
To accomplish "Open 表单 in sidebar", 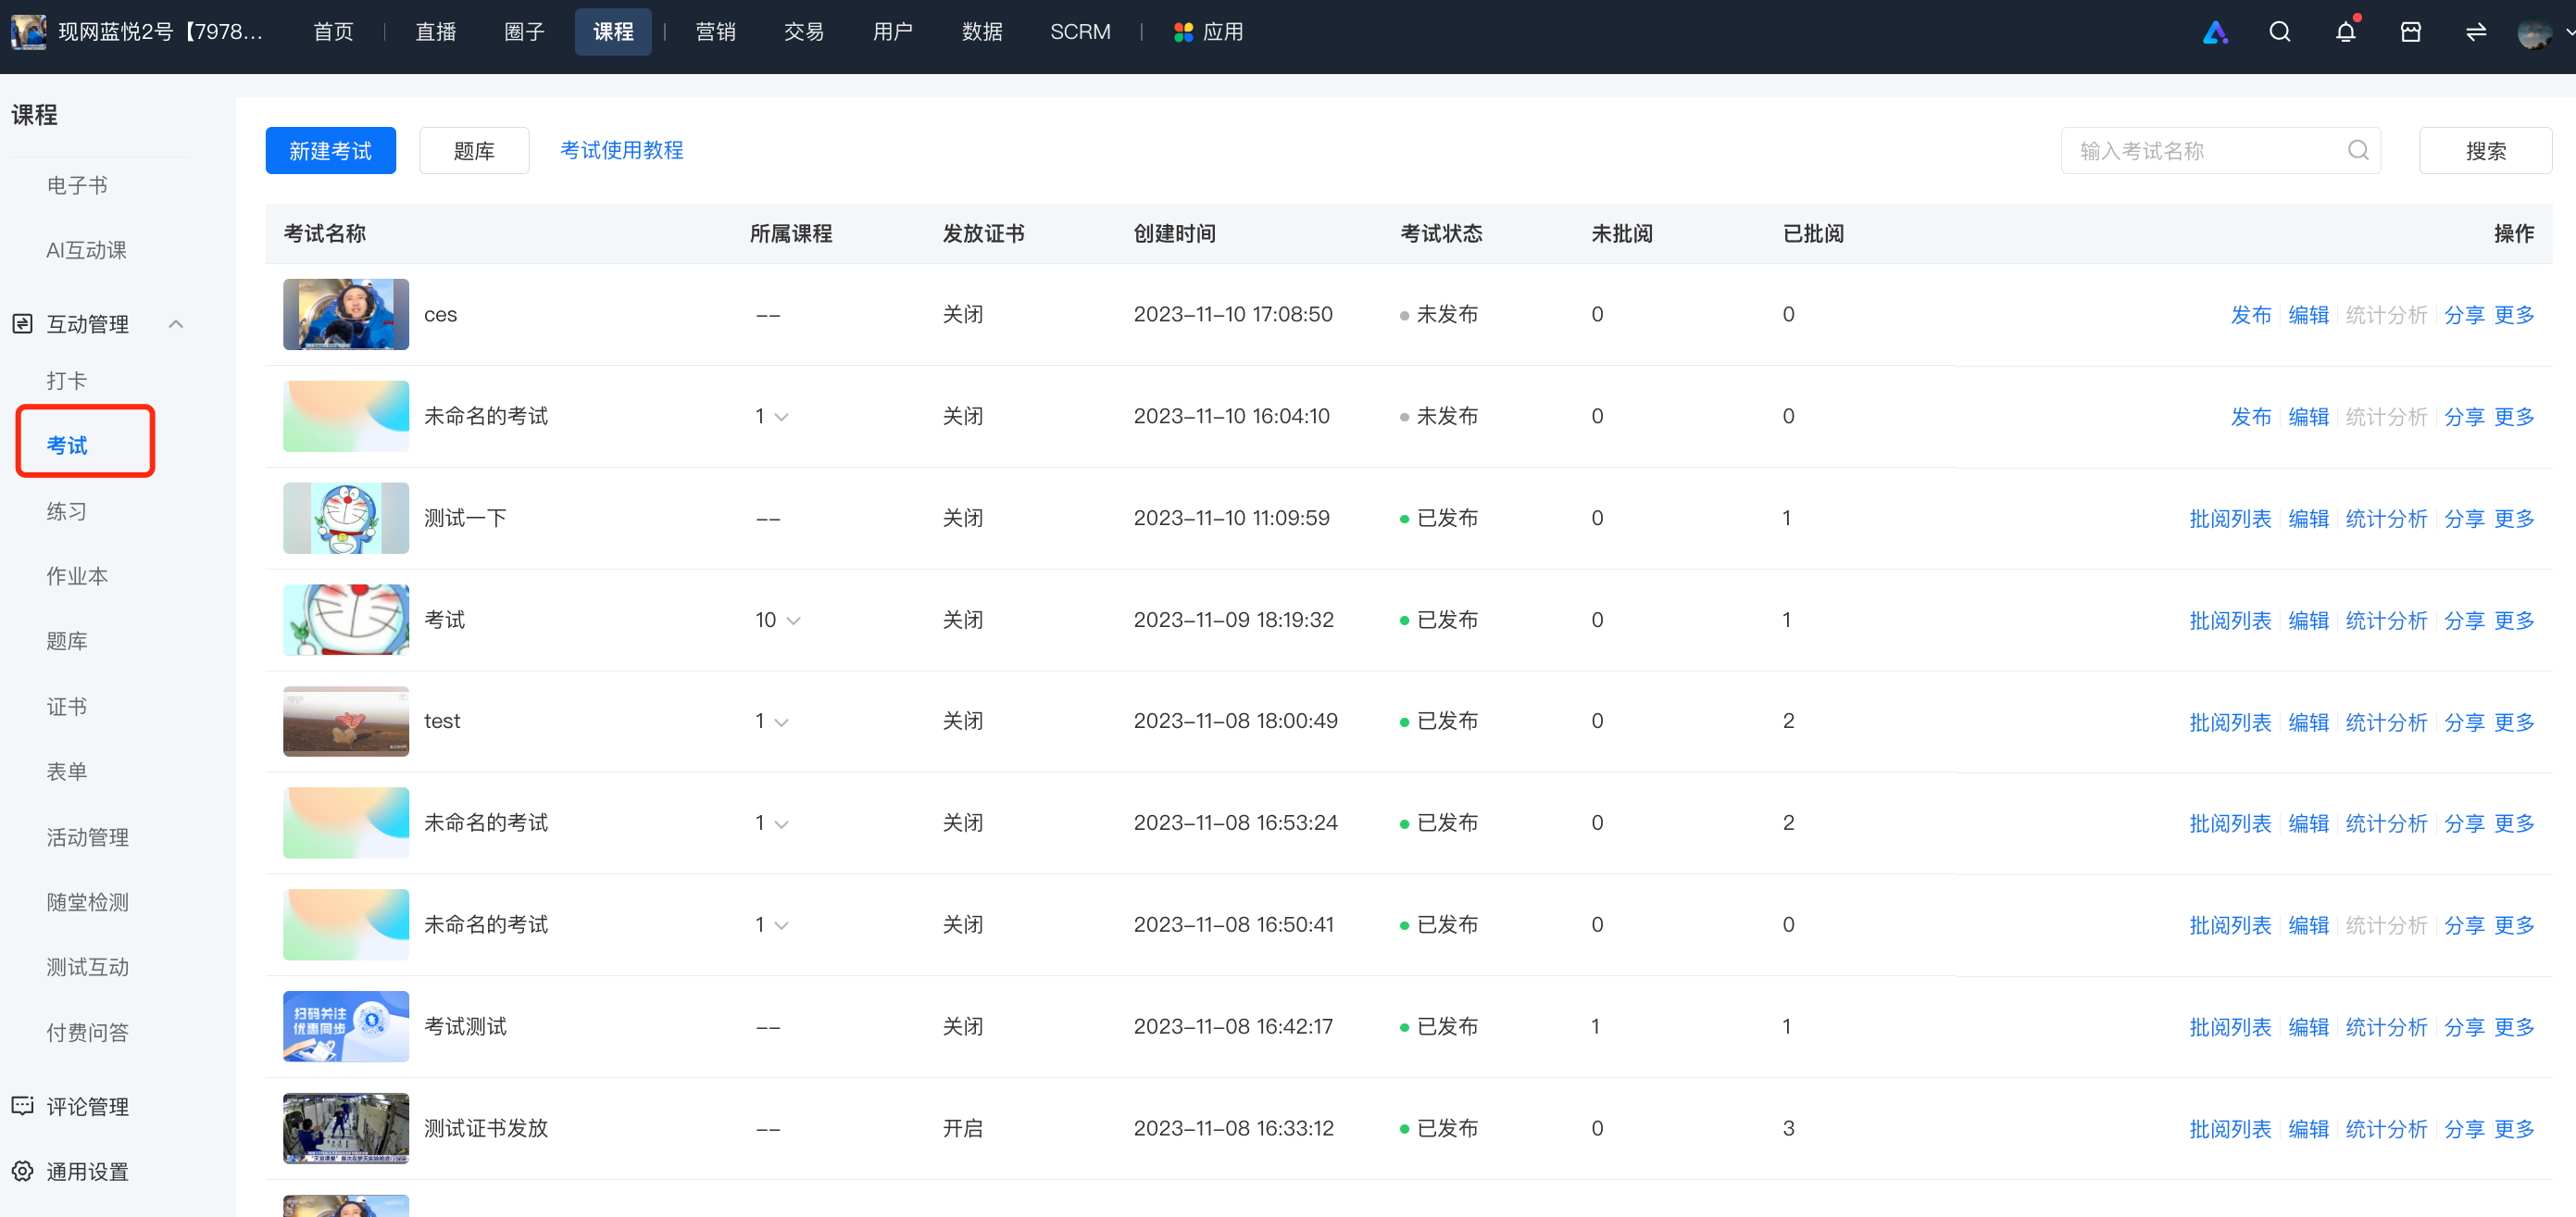I will [67, 772].
